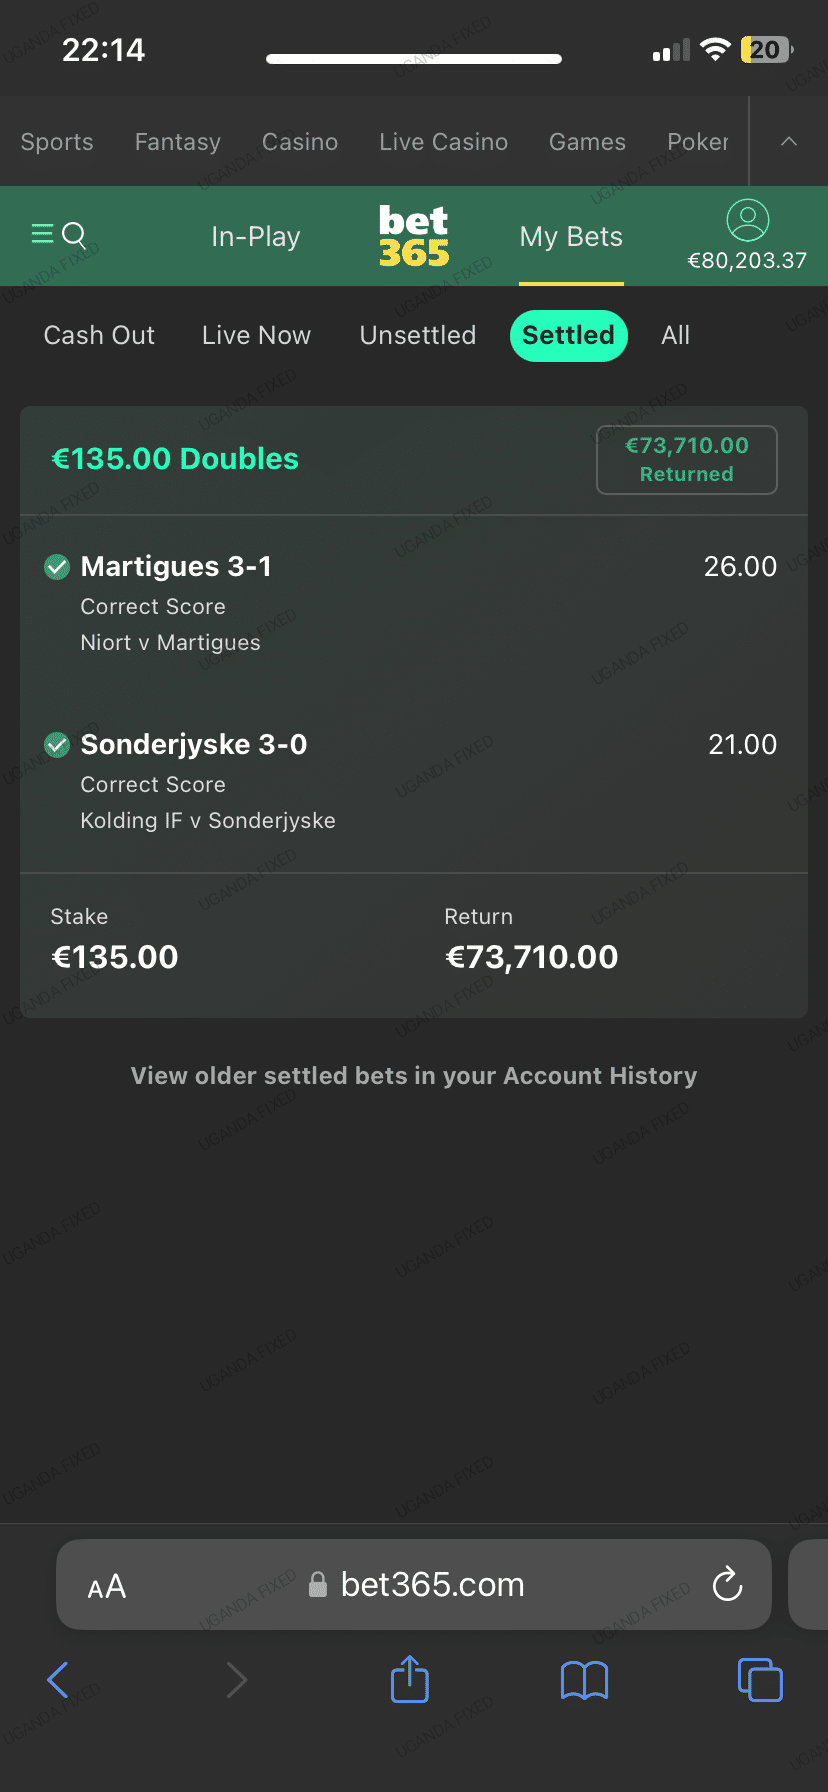
Task: Collapse the top product navigation chevron
Action: coord(789,142)
